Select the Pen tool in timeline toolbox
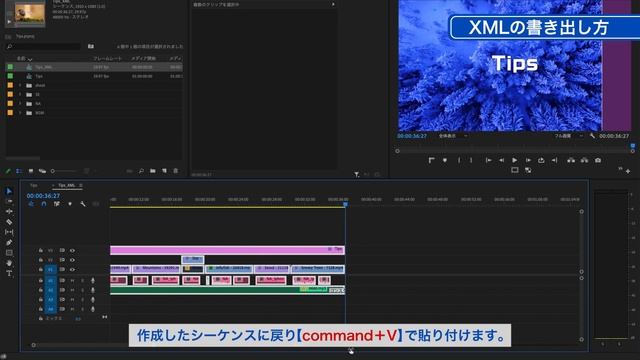Screen dimensions: 640x360 pyautogui.click(x=9, y=242)
